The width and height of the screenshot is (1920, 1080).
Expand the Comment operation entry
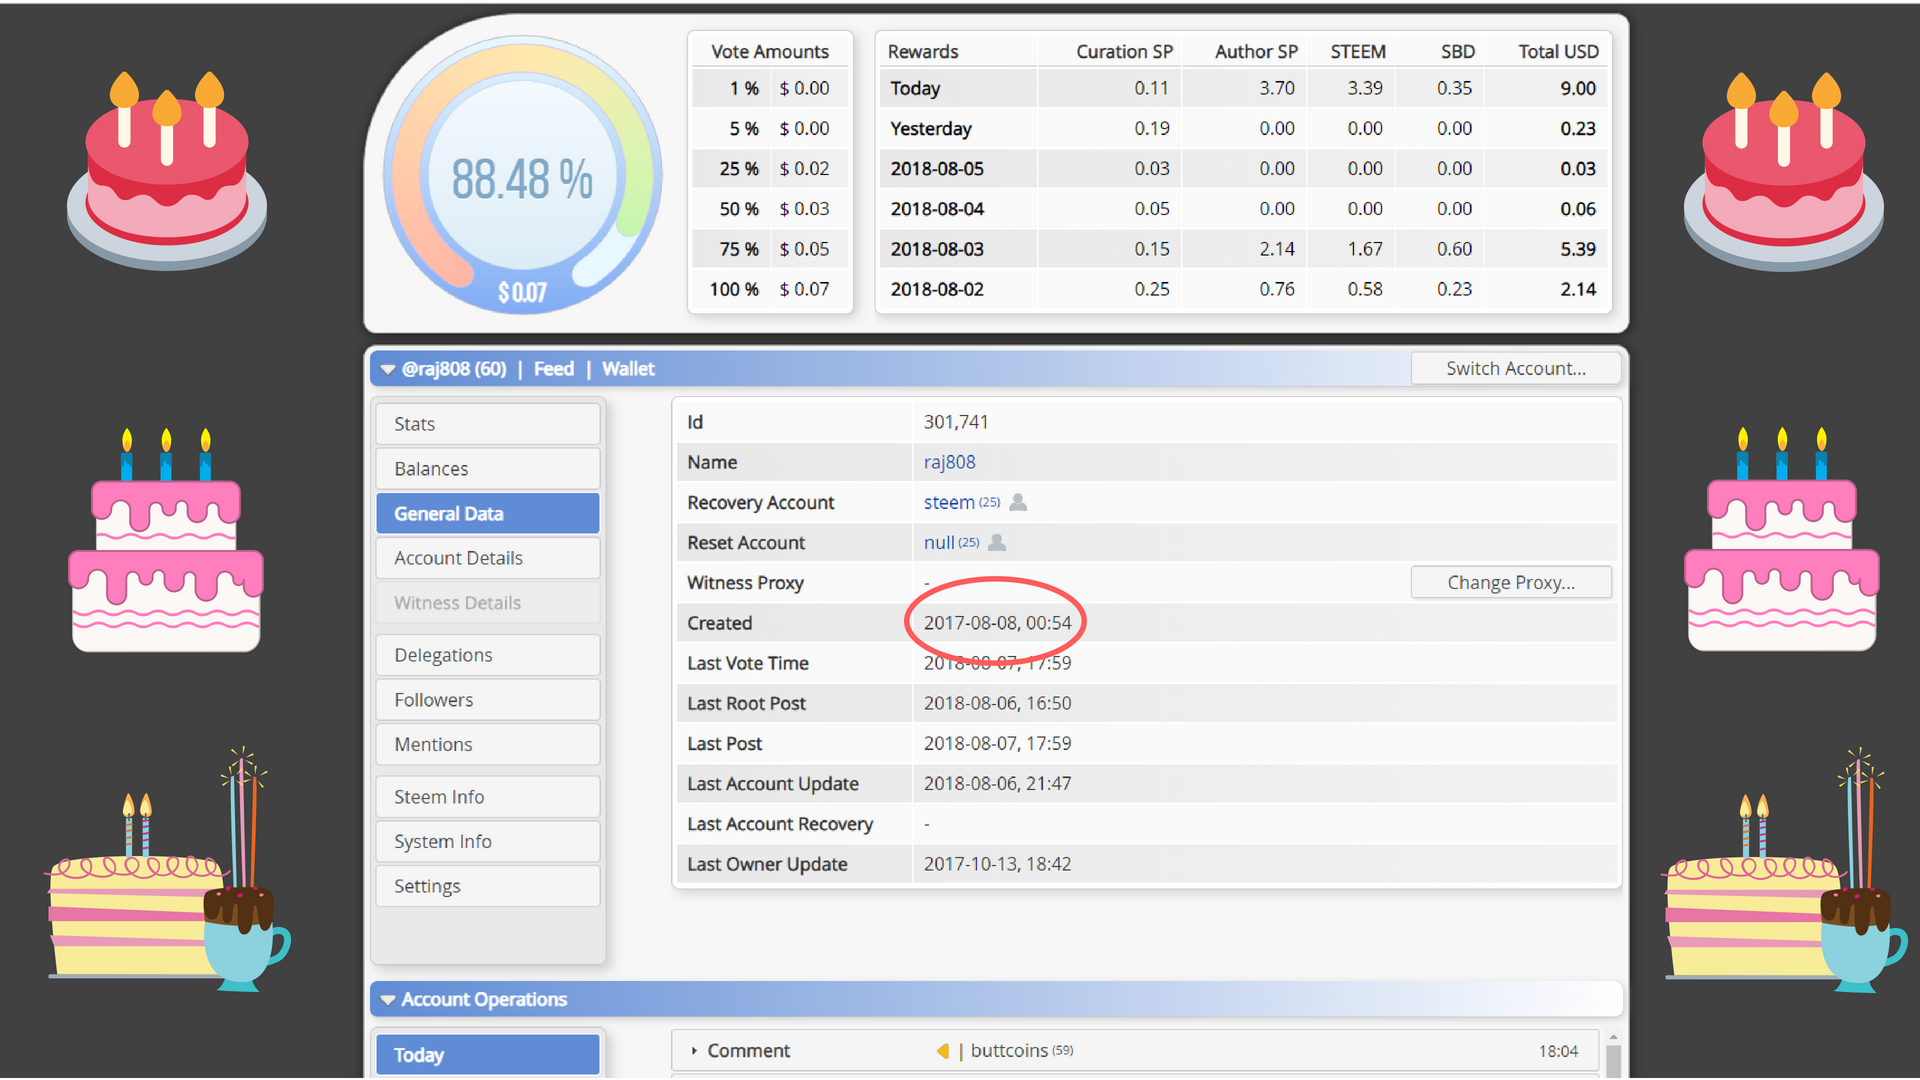694,1051
